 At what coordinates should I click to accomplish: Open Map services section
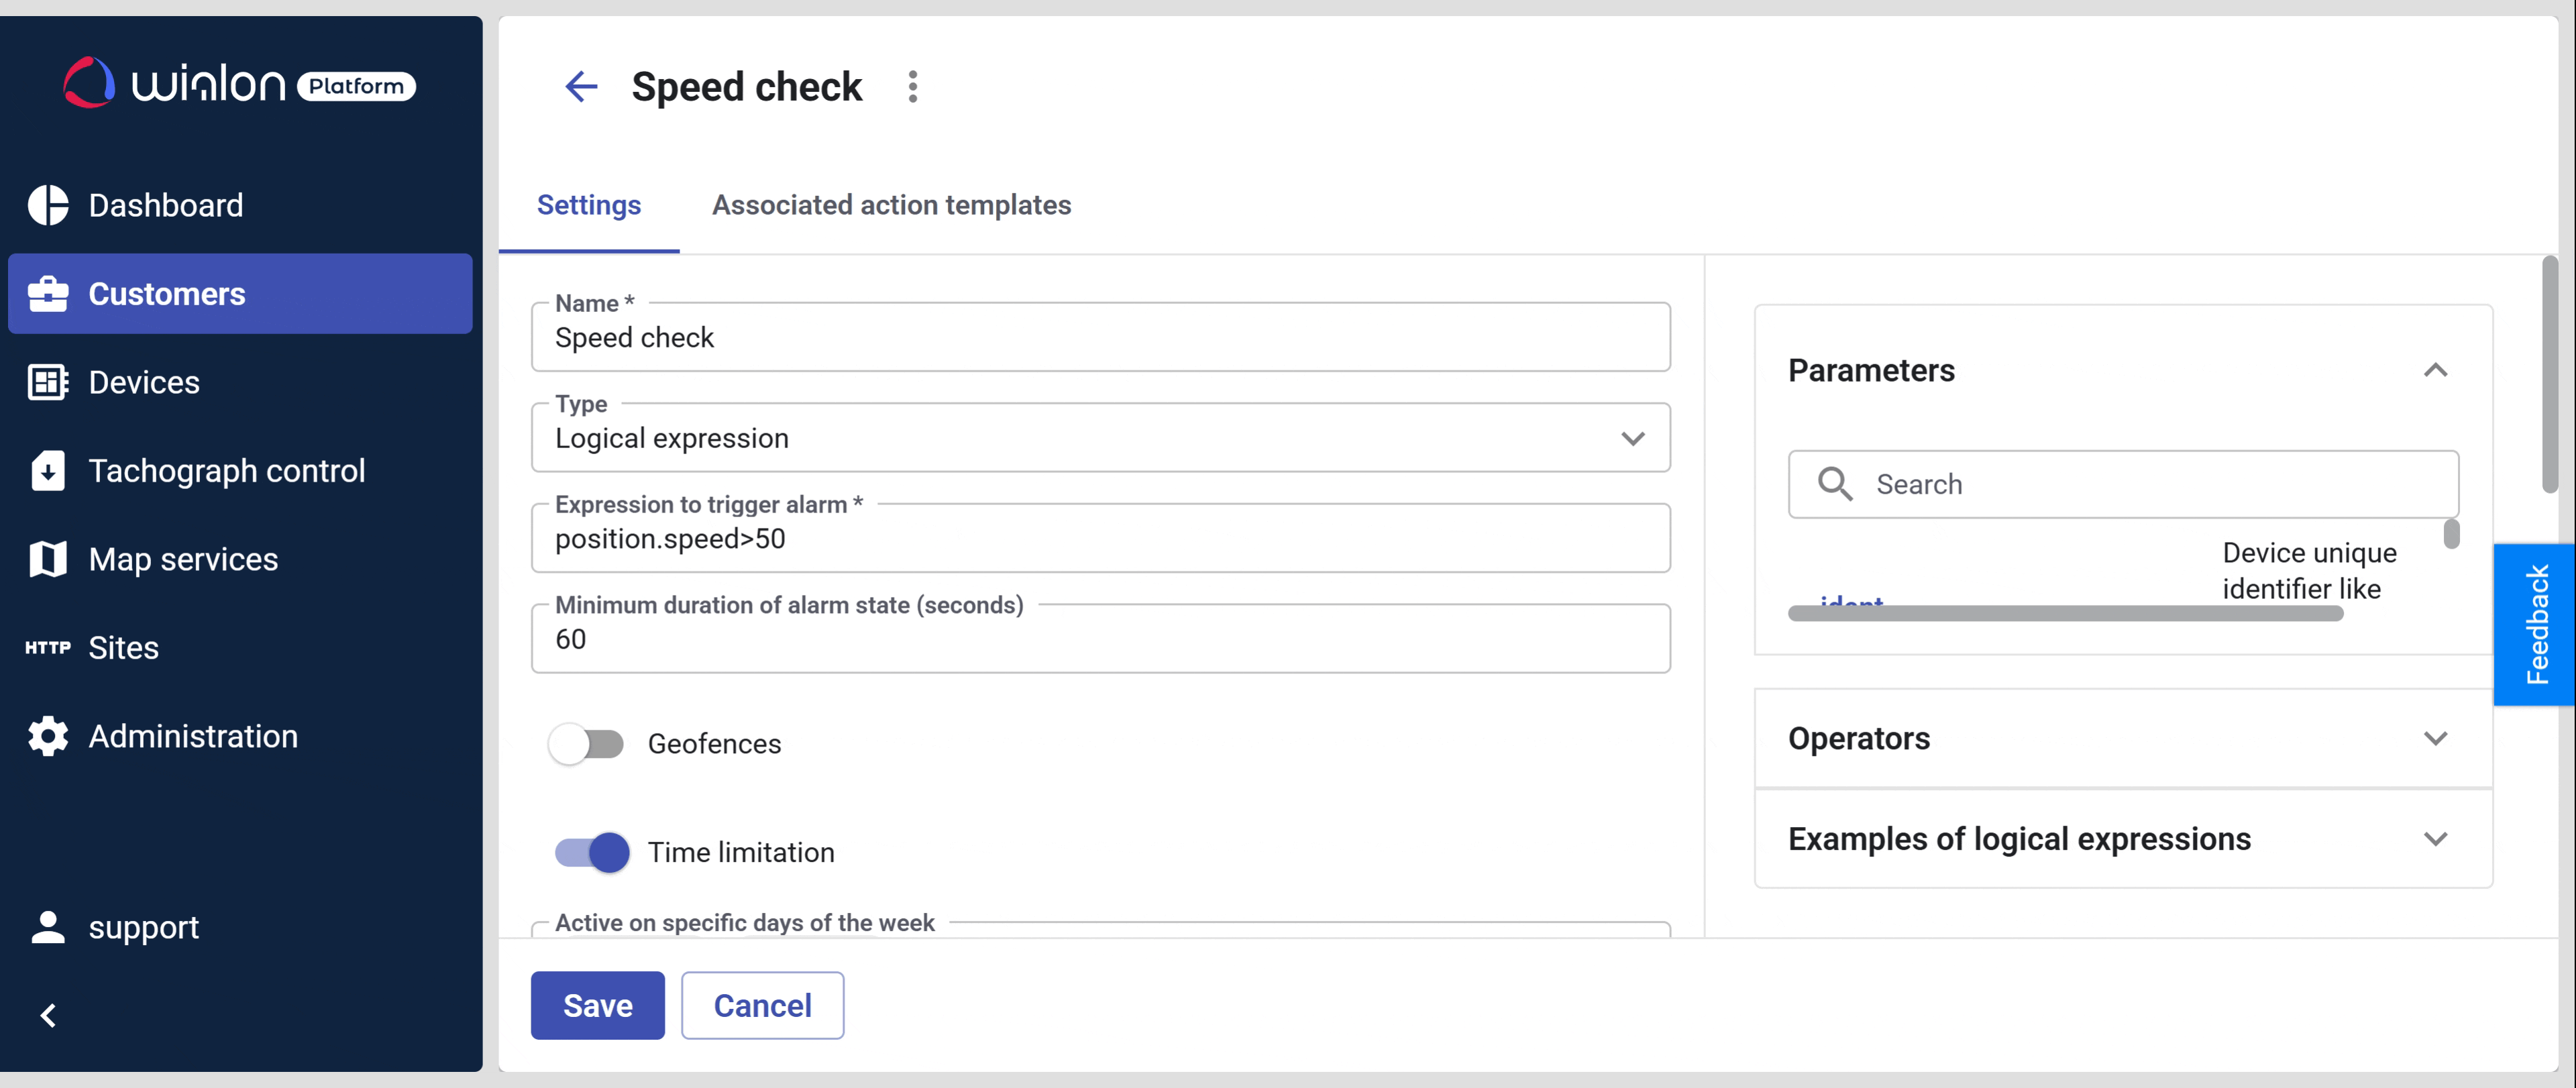[183, 559]
